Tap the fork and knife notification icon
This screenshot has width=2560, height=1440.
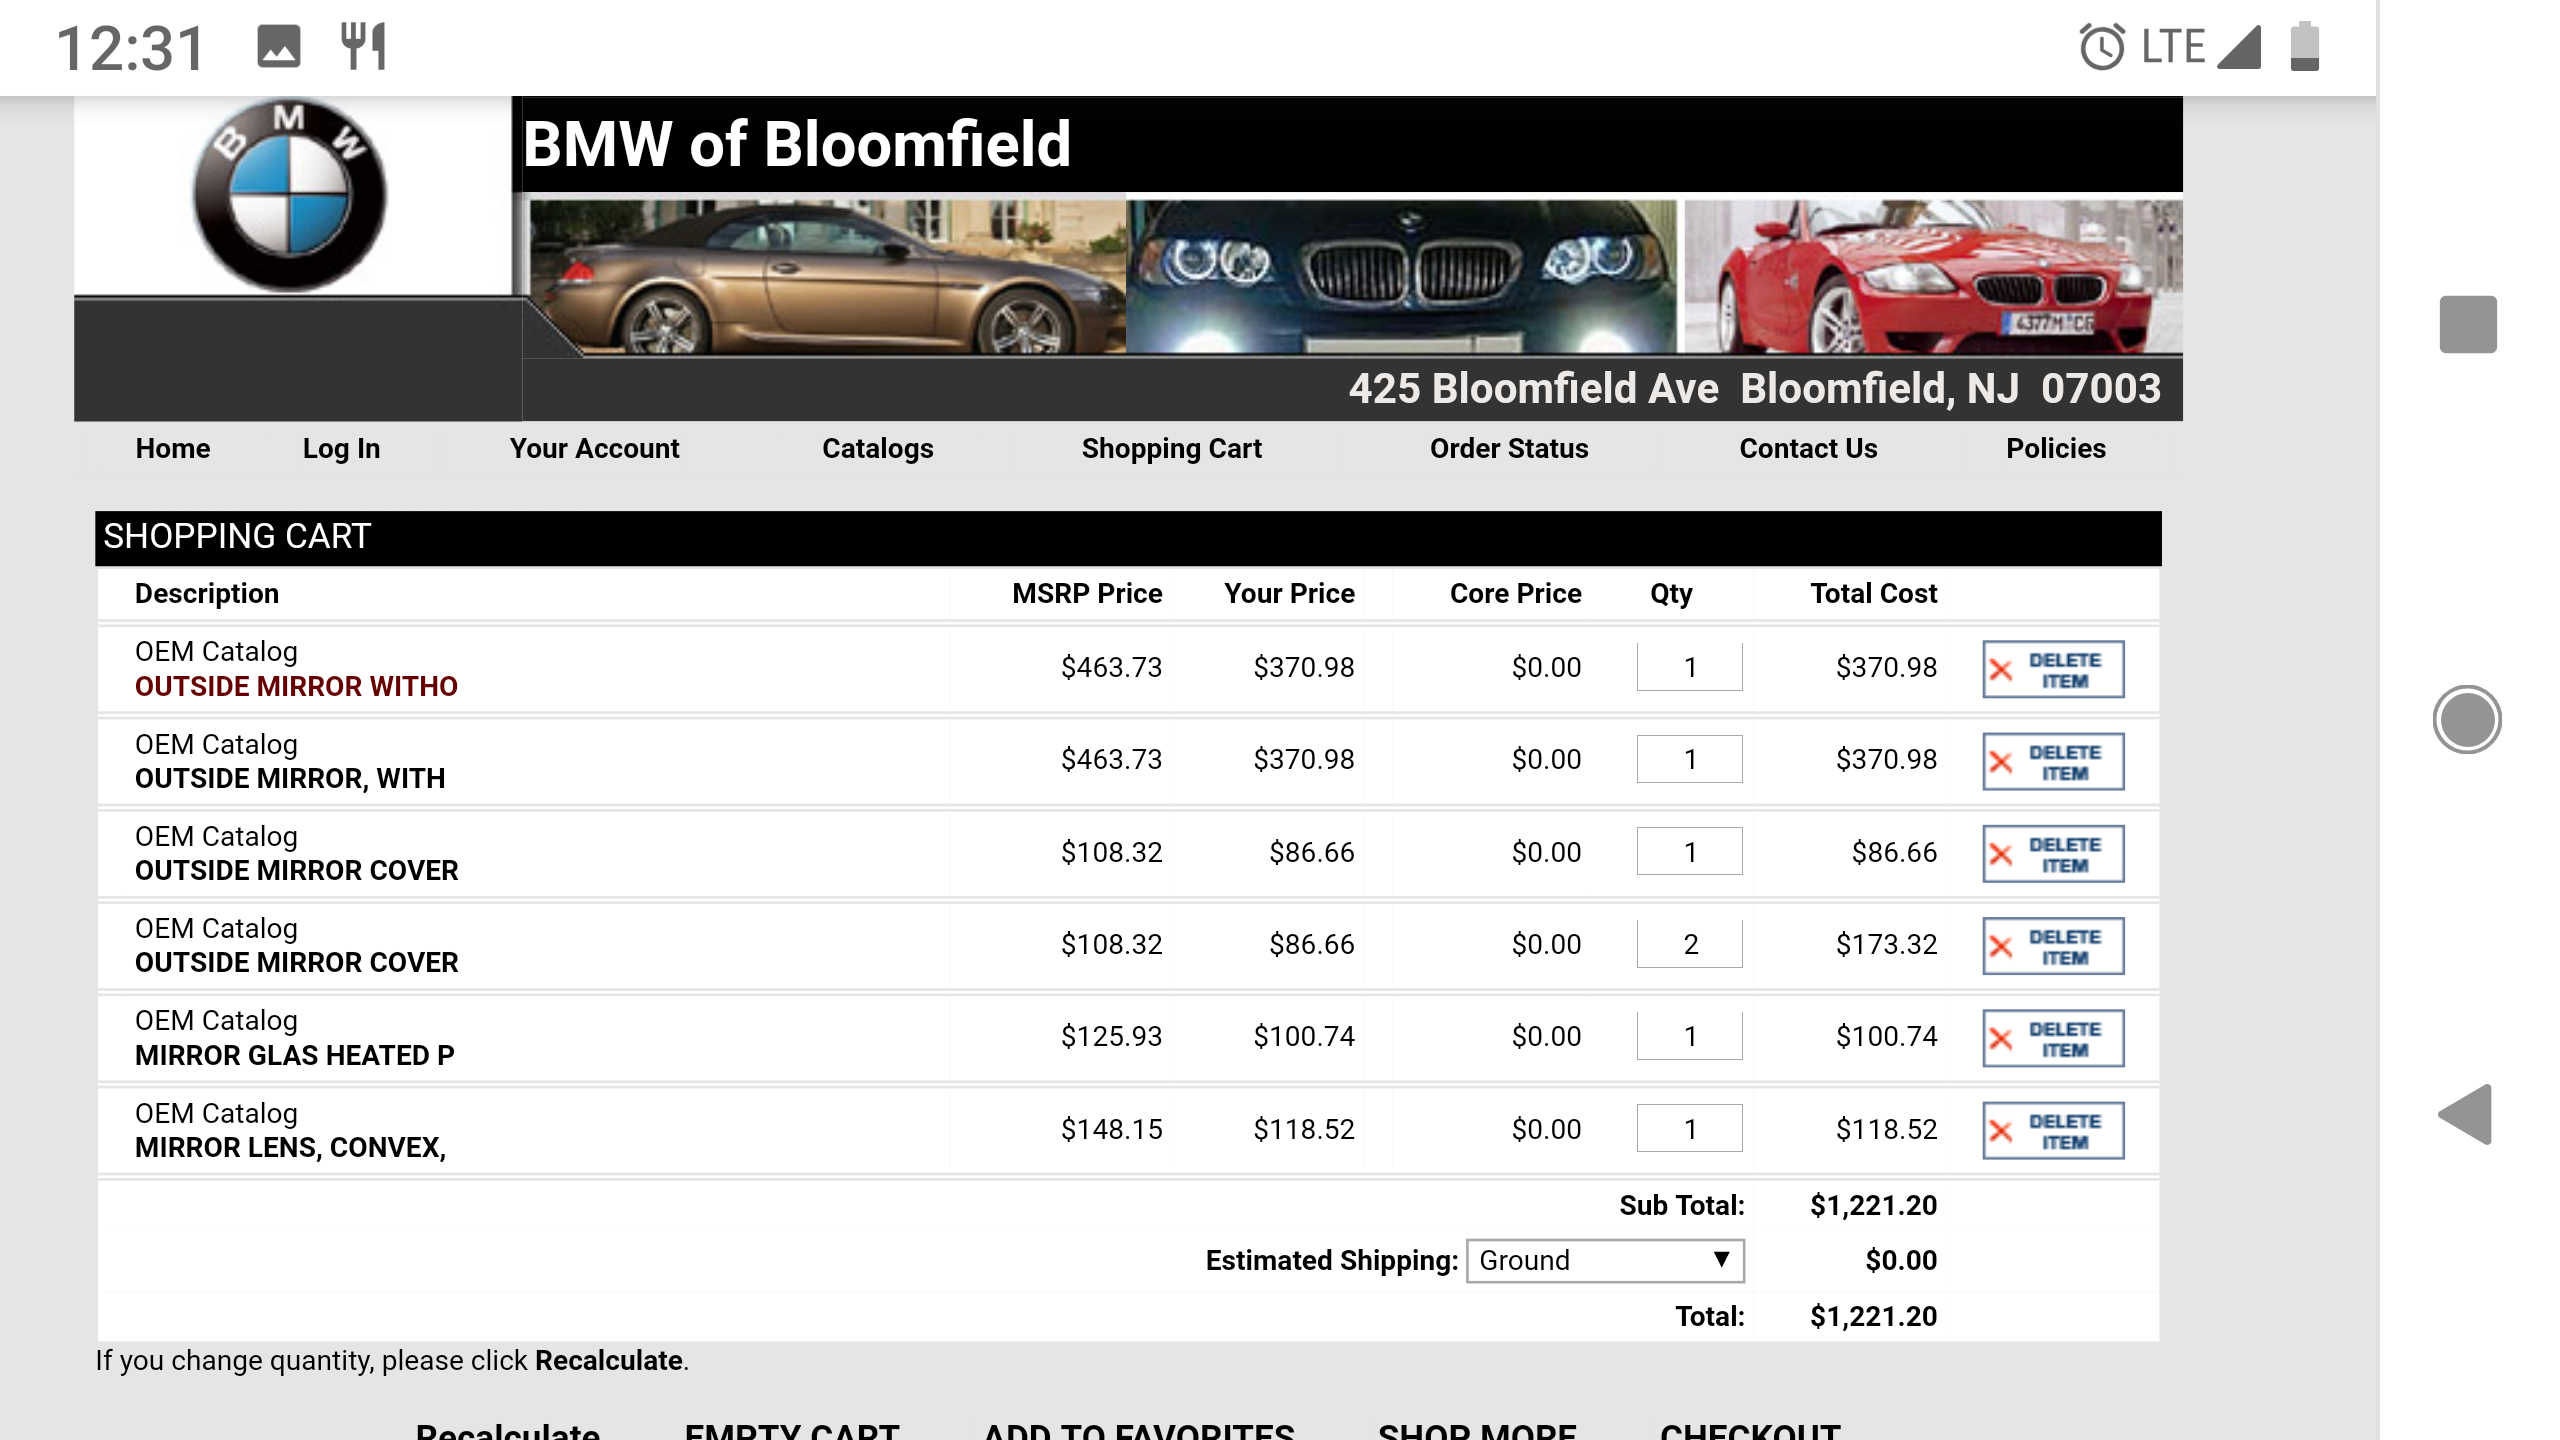pos(363,46)
